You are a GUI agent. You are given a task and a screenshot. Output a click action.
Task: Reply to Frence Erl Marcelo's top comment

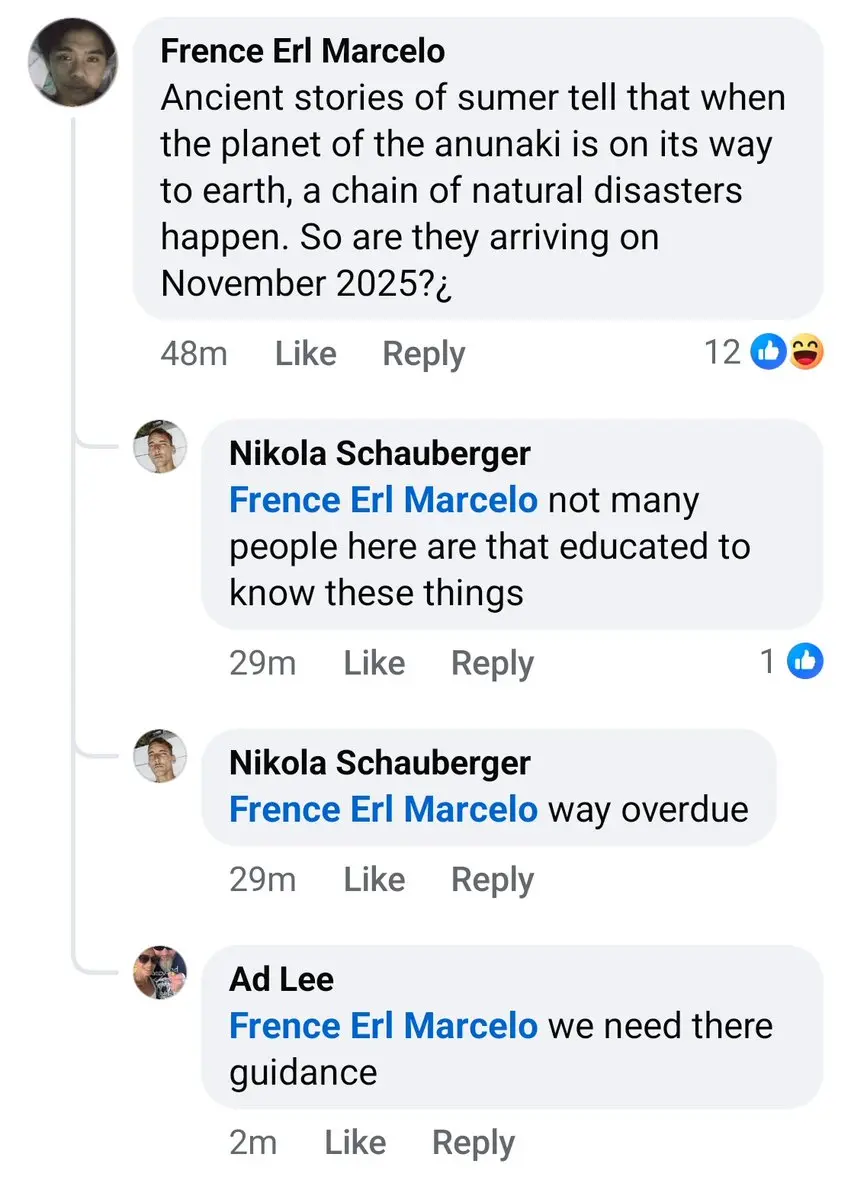pos(424,355)
